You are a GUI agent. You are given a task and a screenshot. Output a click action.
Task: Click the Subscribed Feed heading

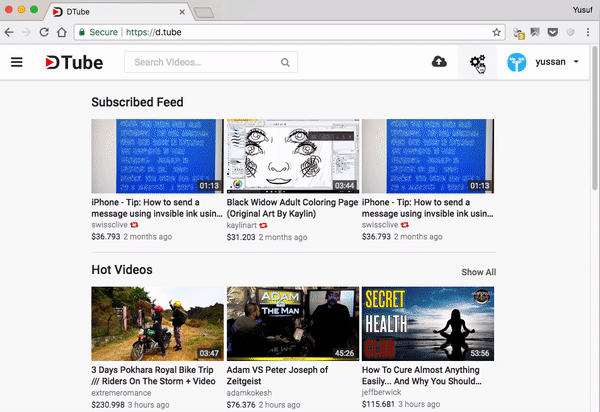137,102
